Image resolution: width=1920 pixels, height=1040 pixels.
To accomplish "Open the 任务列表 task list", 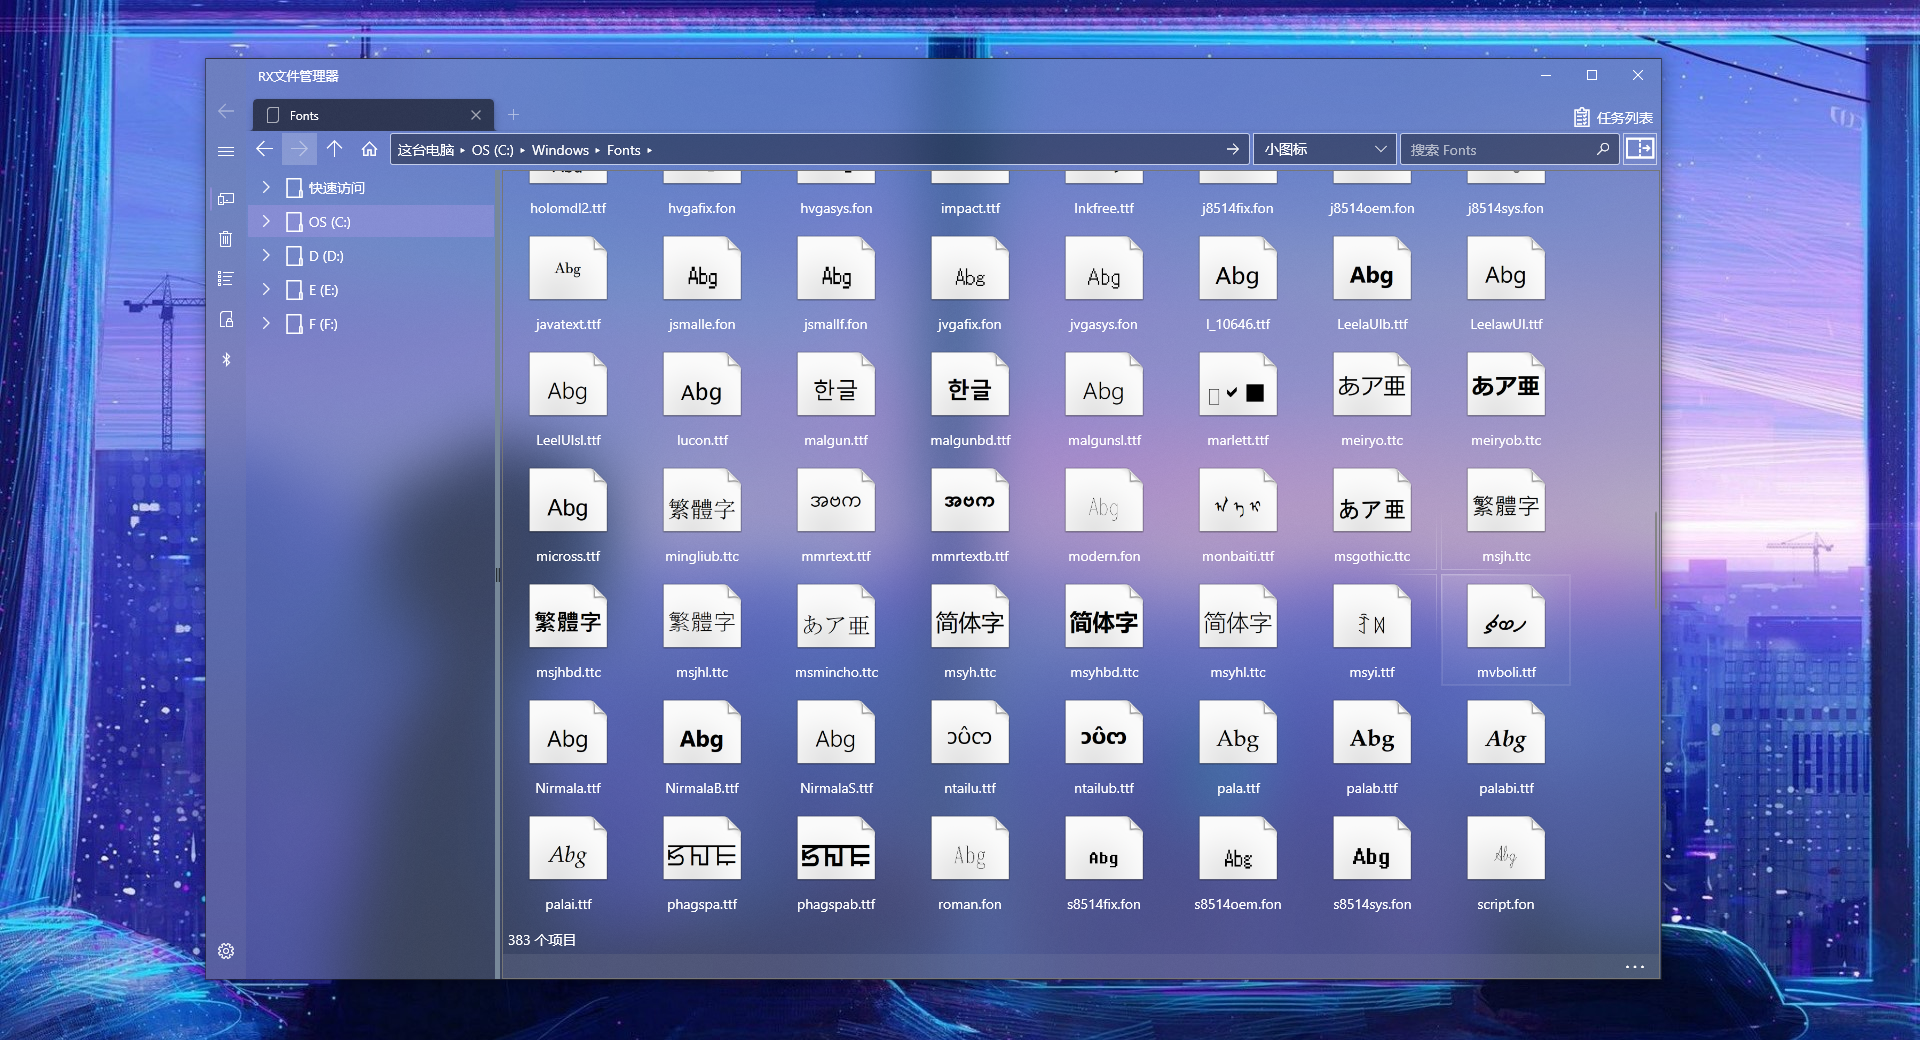I will [1613, 117].
